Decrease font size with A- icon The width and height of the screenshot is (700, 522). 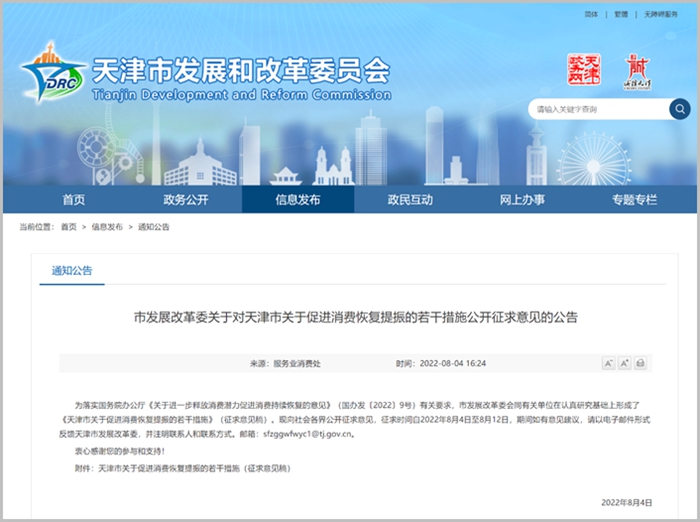608,363
